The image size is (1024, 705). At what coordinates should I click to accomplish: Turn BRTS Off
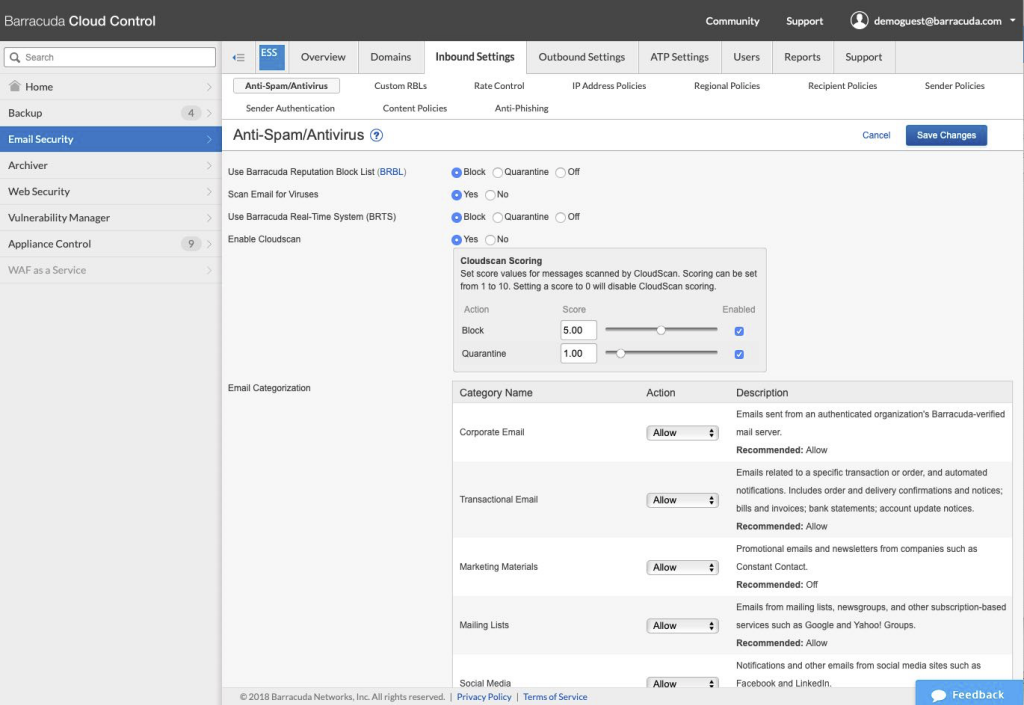560,217
